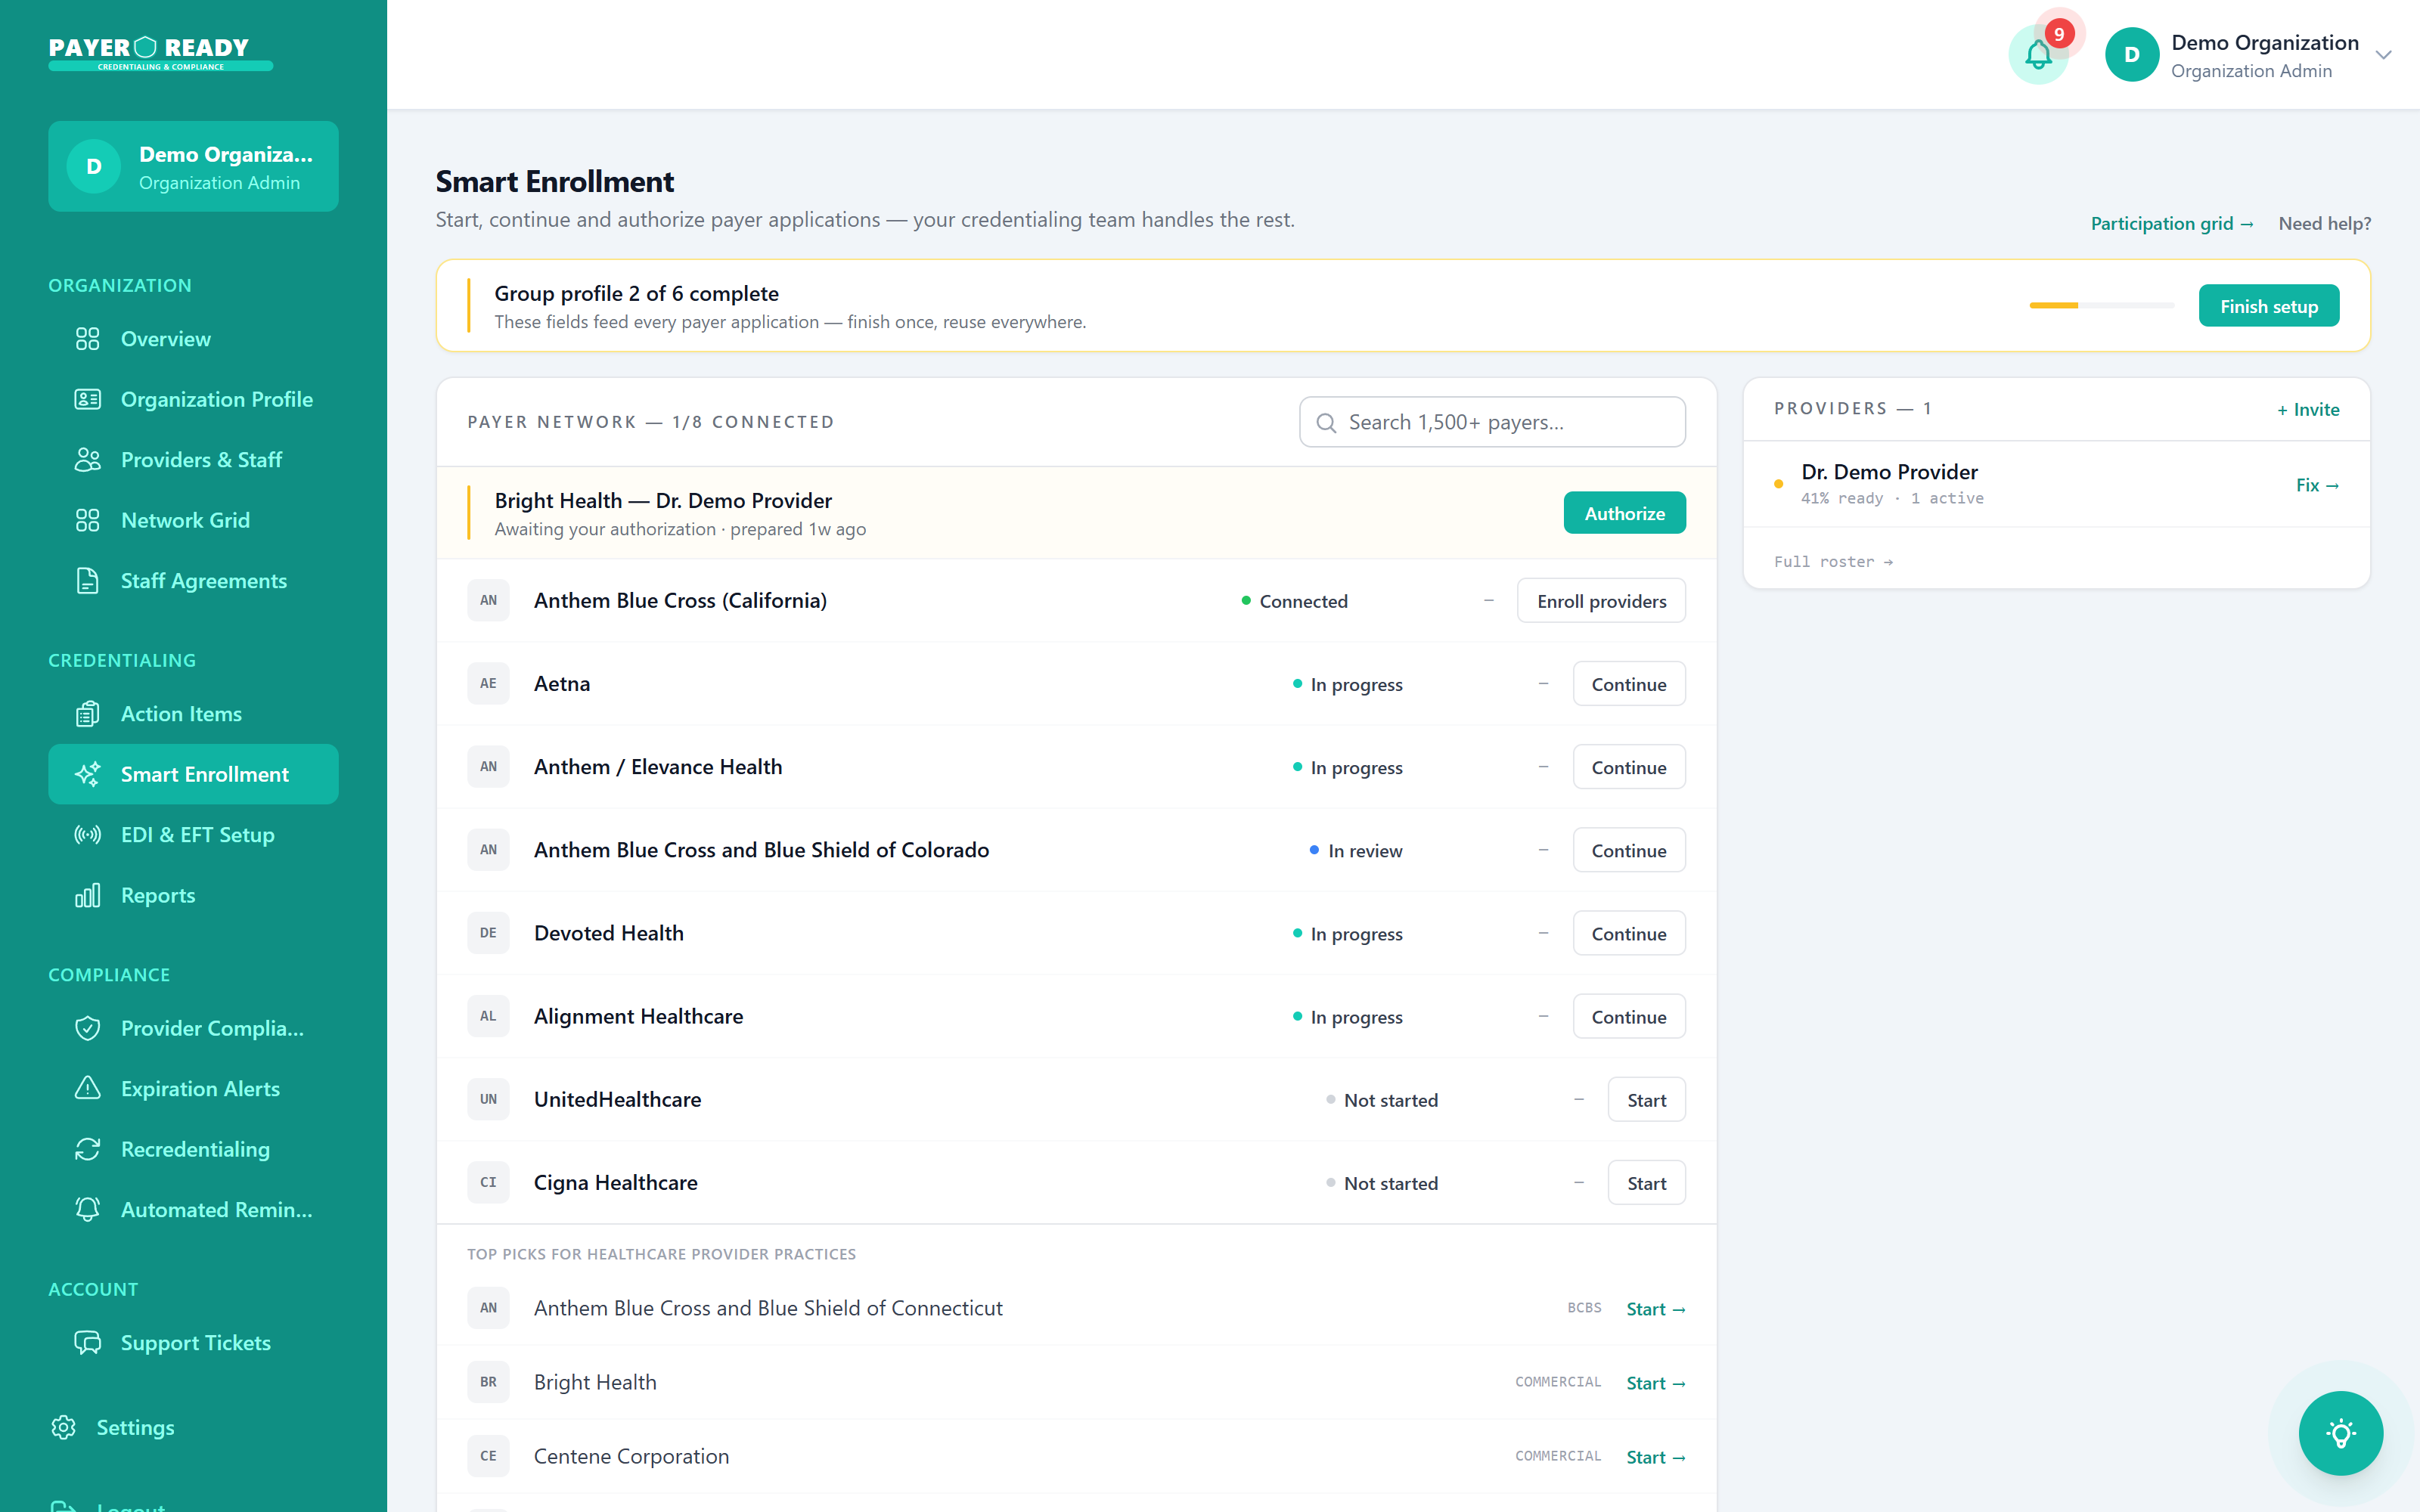Continue the Aetna application
The width and height of the screenshot is (2420, 1512).
[x=1629, y=684]
